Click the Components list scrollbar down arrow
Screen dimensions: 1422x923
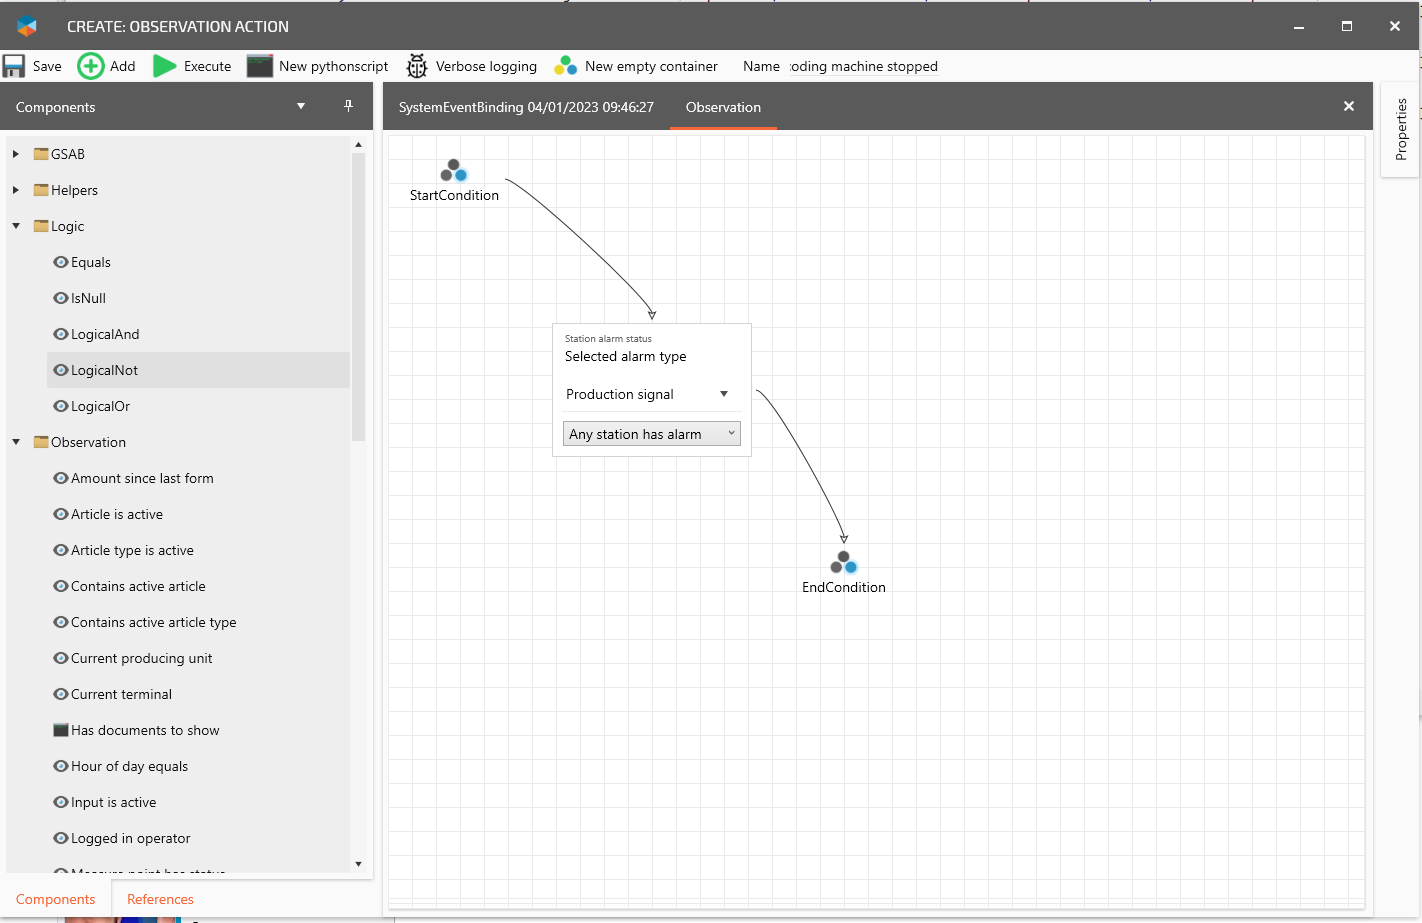pos(358,864)
